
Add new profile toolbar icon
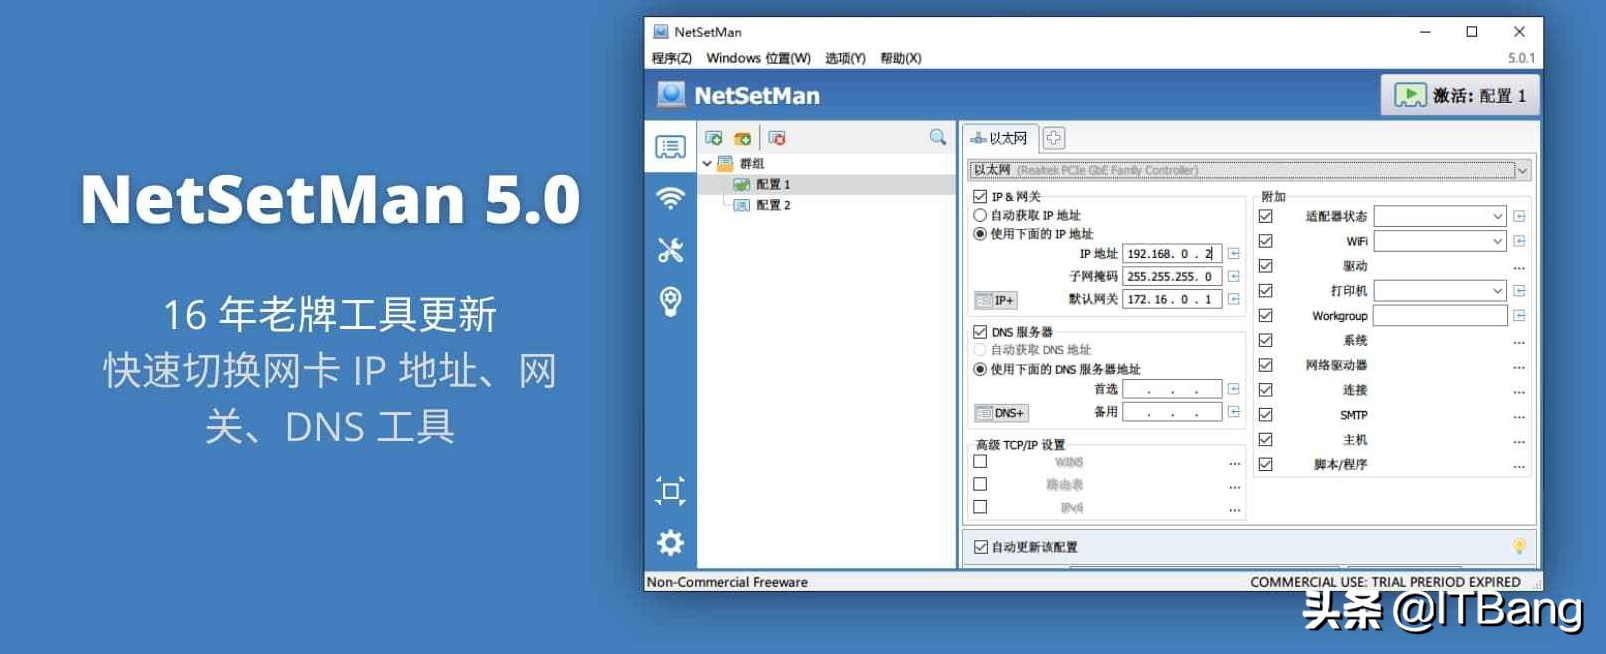click(x=714, y=138)
